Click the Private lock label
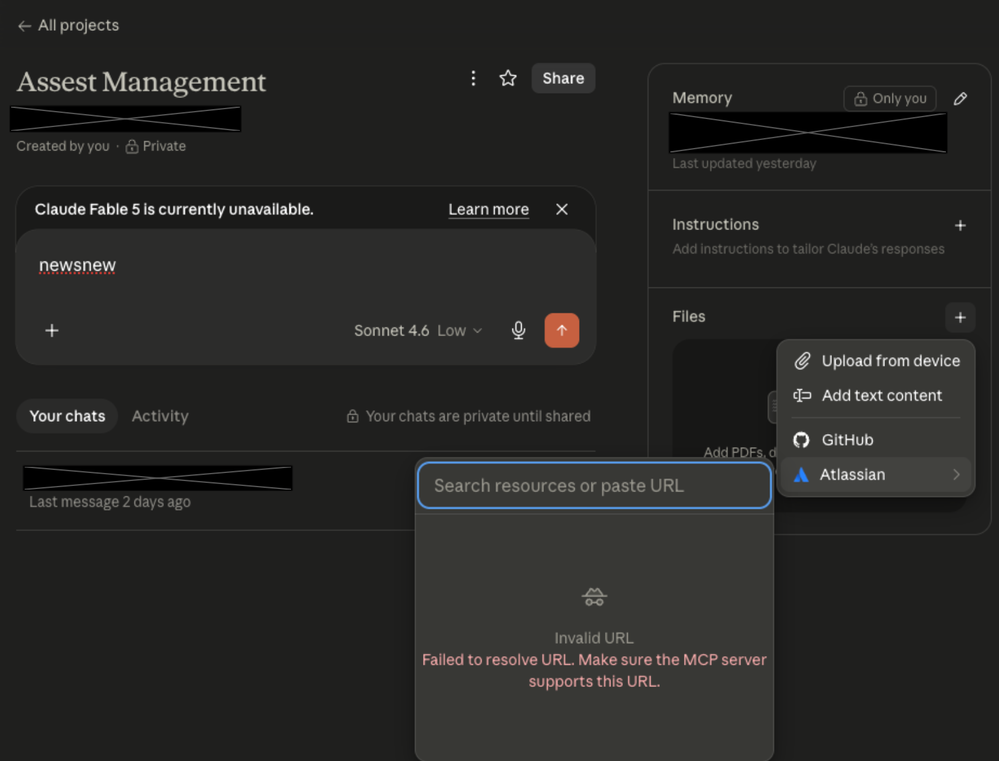This screenshot has height=761, width=999. (155, 147)
